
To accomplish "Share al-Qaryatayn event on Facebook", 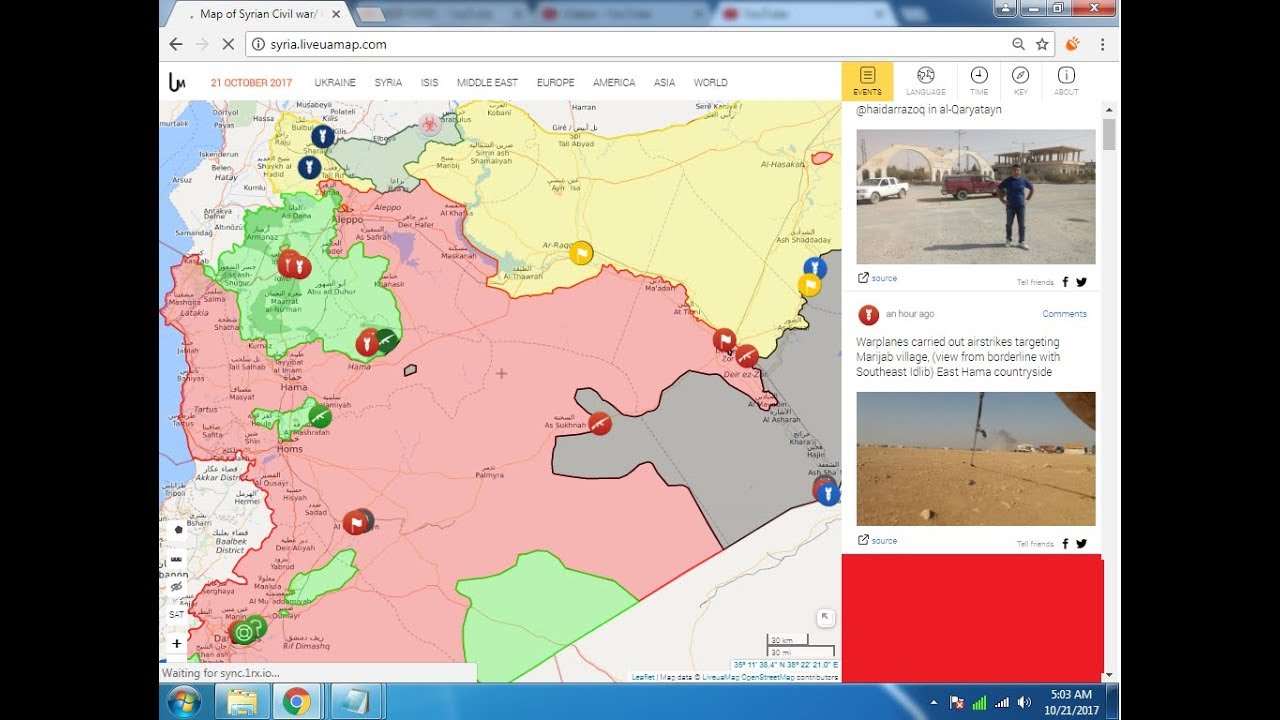I will point(1065,282).
